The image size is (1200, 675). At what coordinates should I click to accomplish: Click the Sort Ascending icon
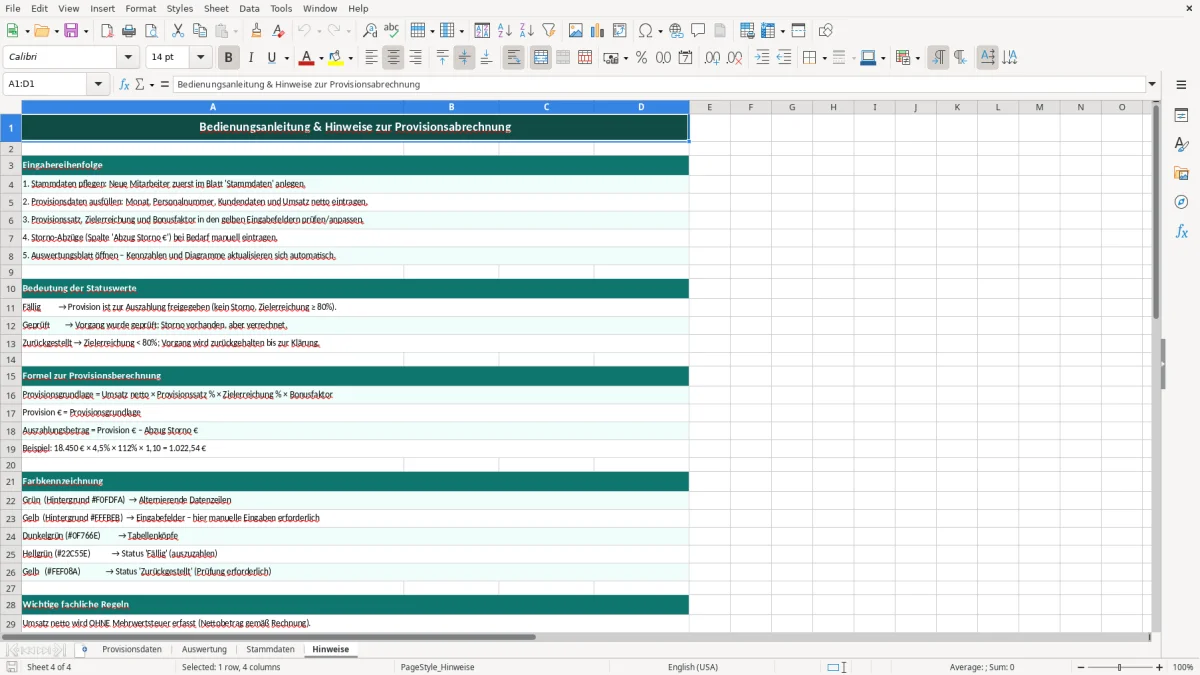point(505,31)
